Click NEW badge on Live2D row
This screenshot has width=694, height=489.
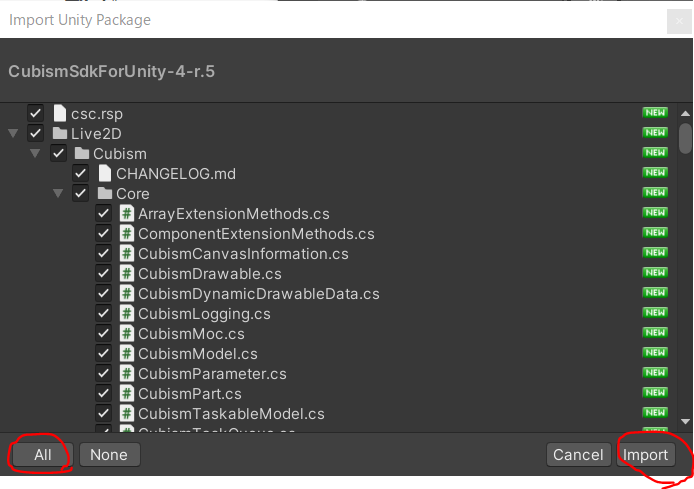[655, 133]
